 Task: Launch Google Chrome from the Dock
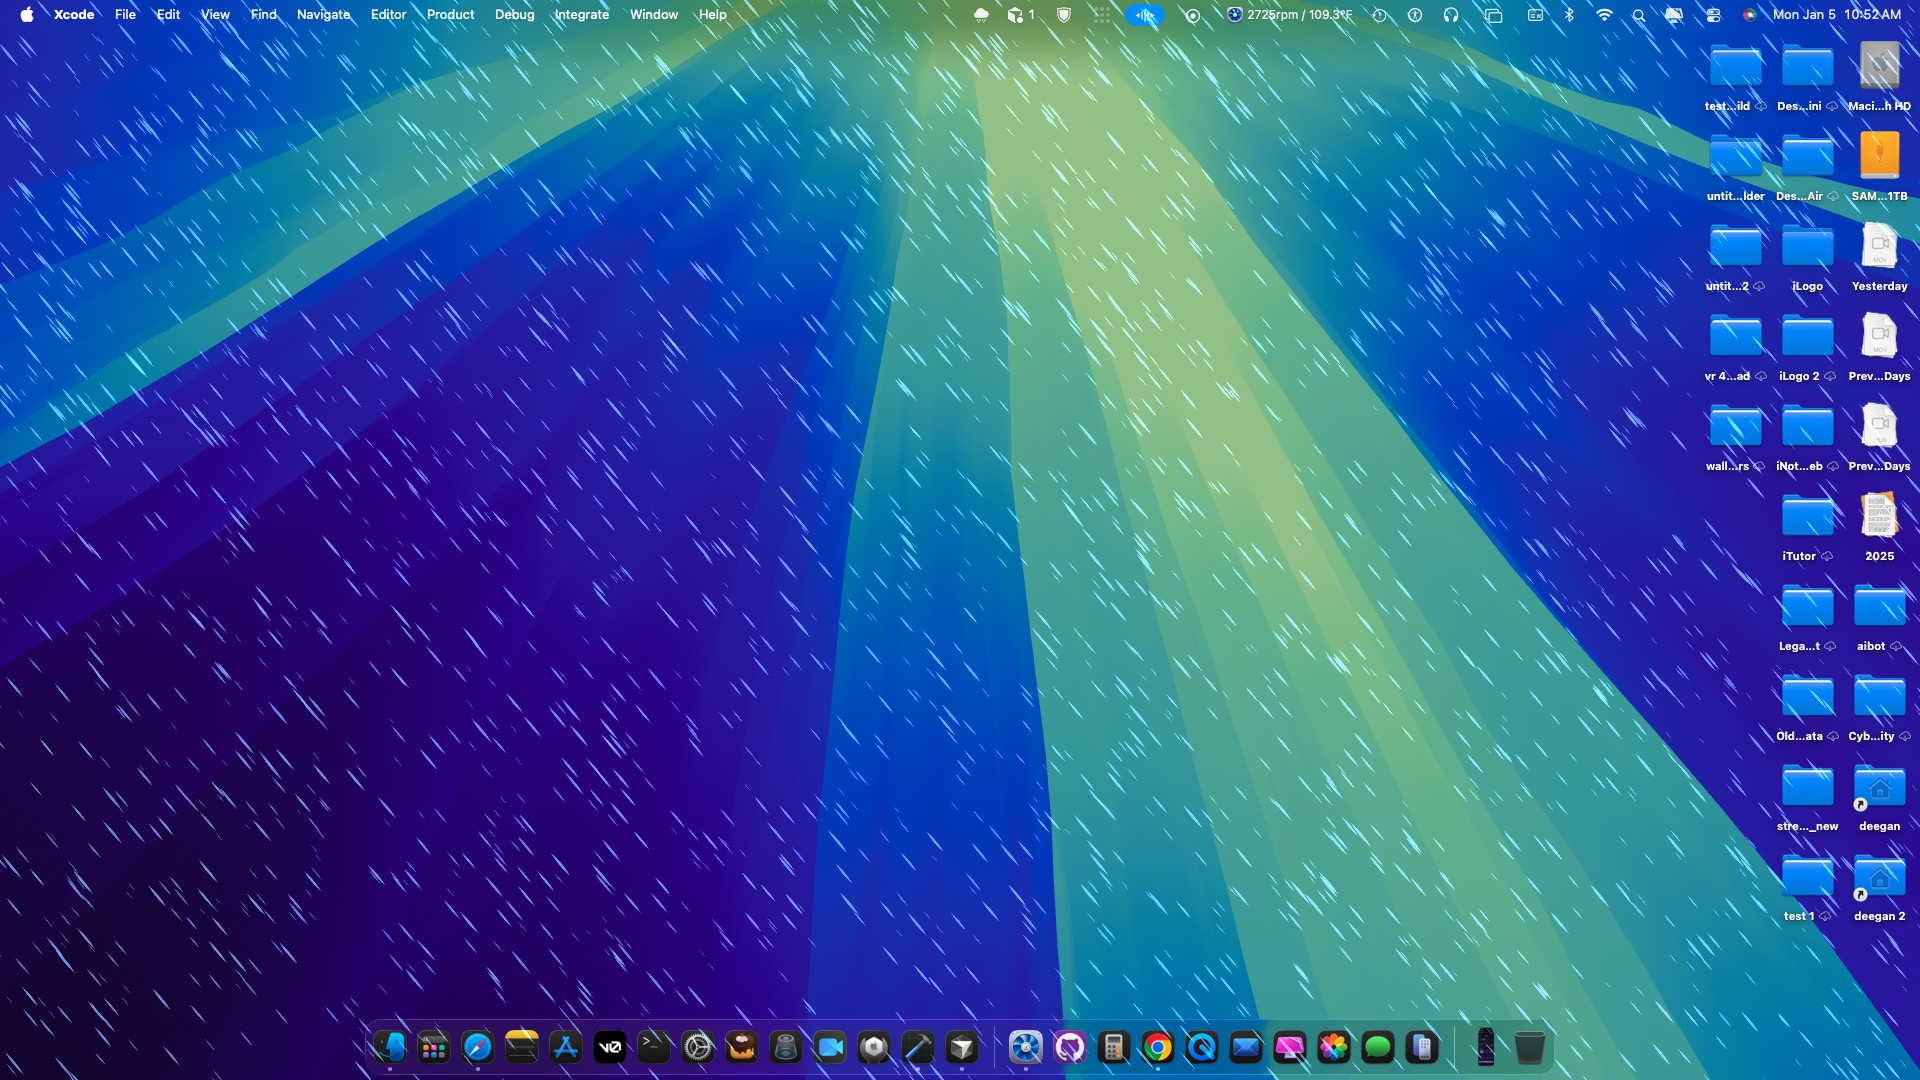pyautogui.click(x=1158, y=1047)
